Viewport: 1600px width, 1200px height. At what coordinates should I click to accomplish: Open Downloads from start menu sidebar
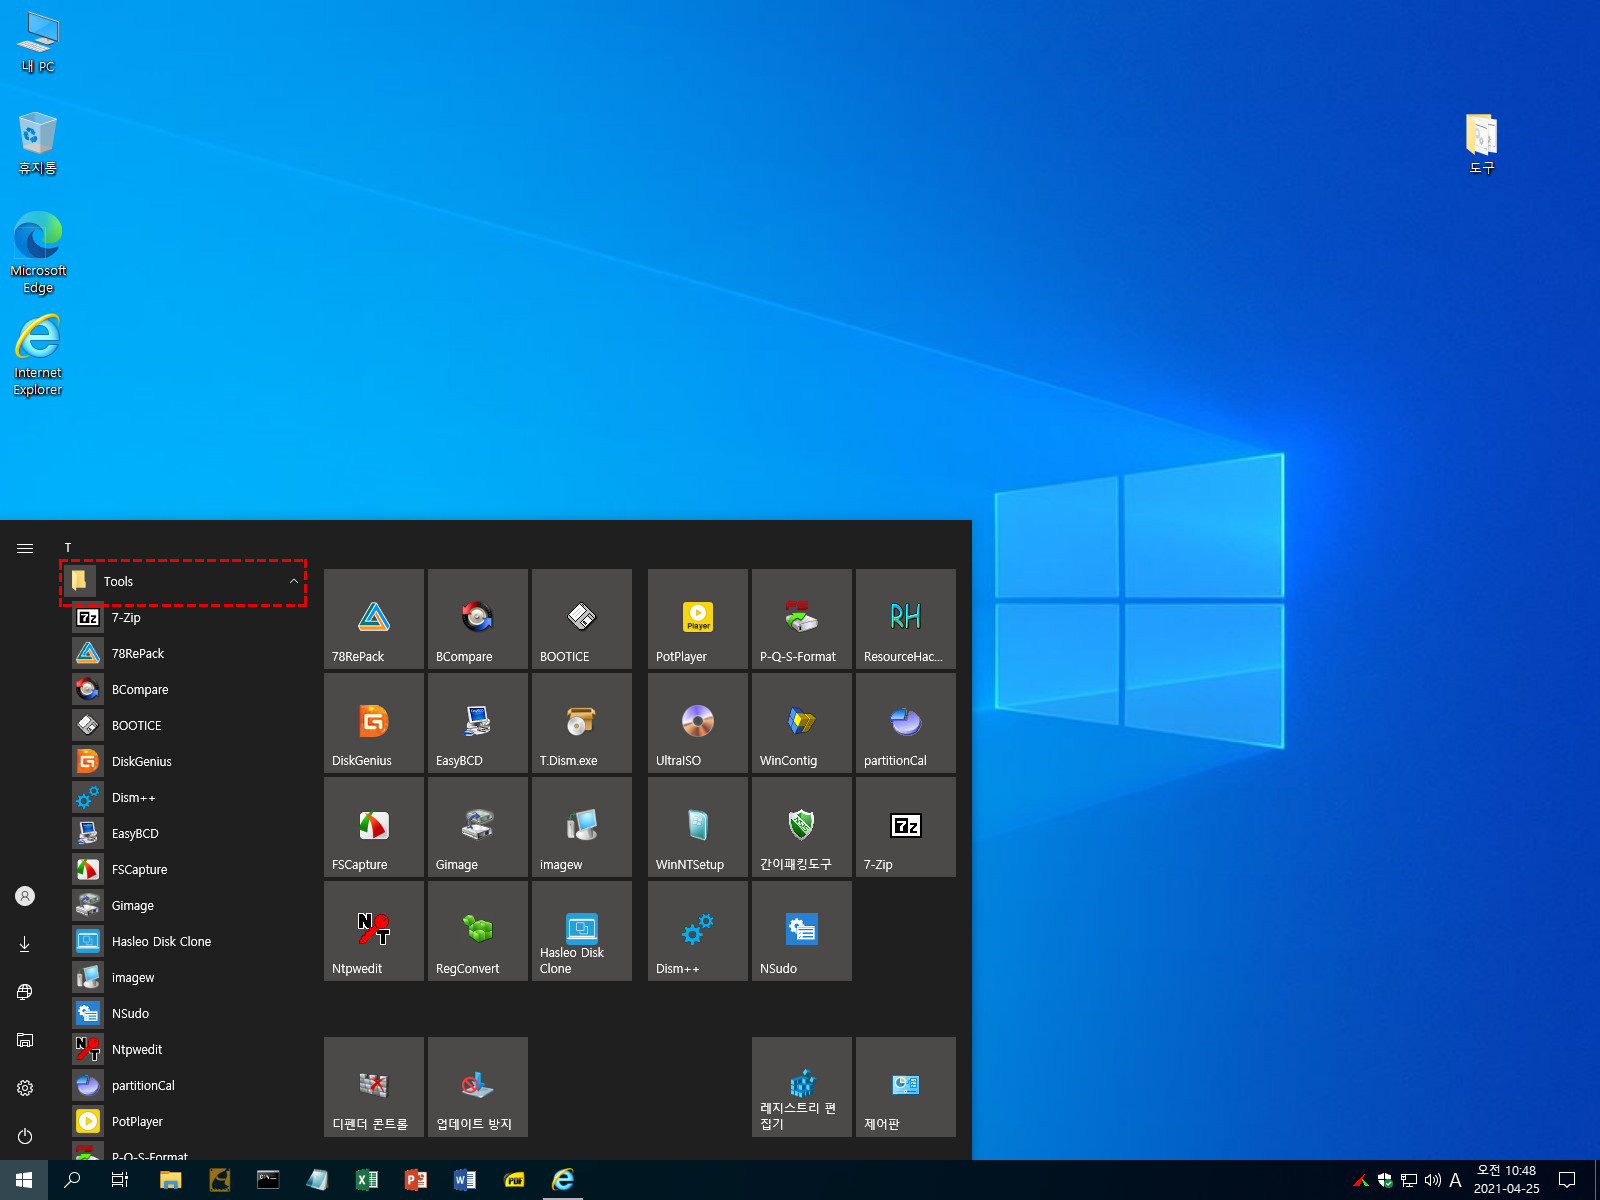[25, 944]
